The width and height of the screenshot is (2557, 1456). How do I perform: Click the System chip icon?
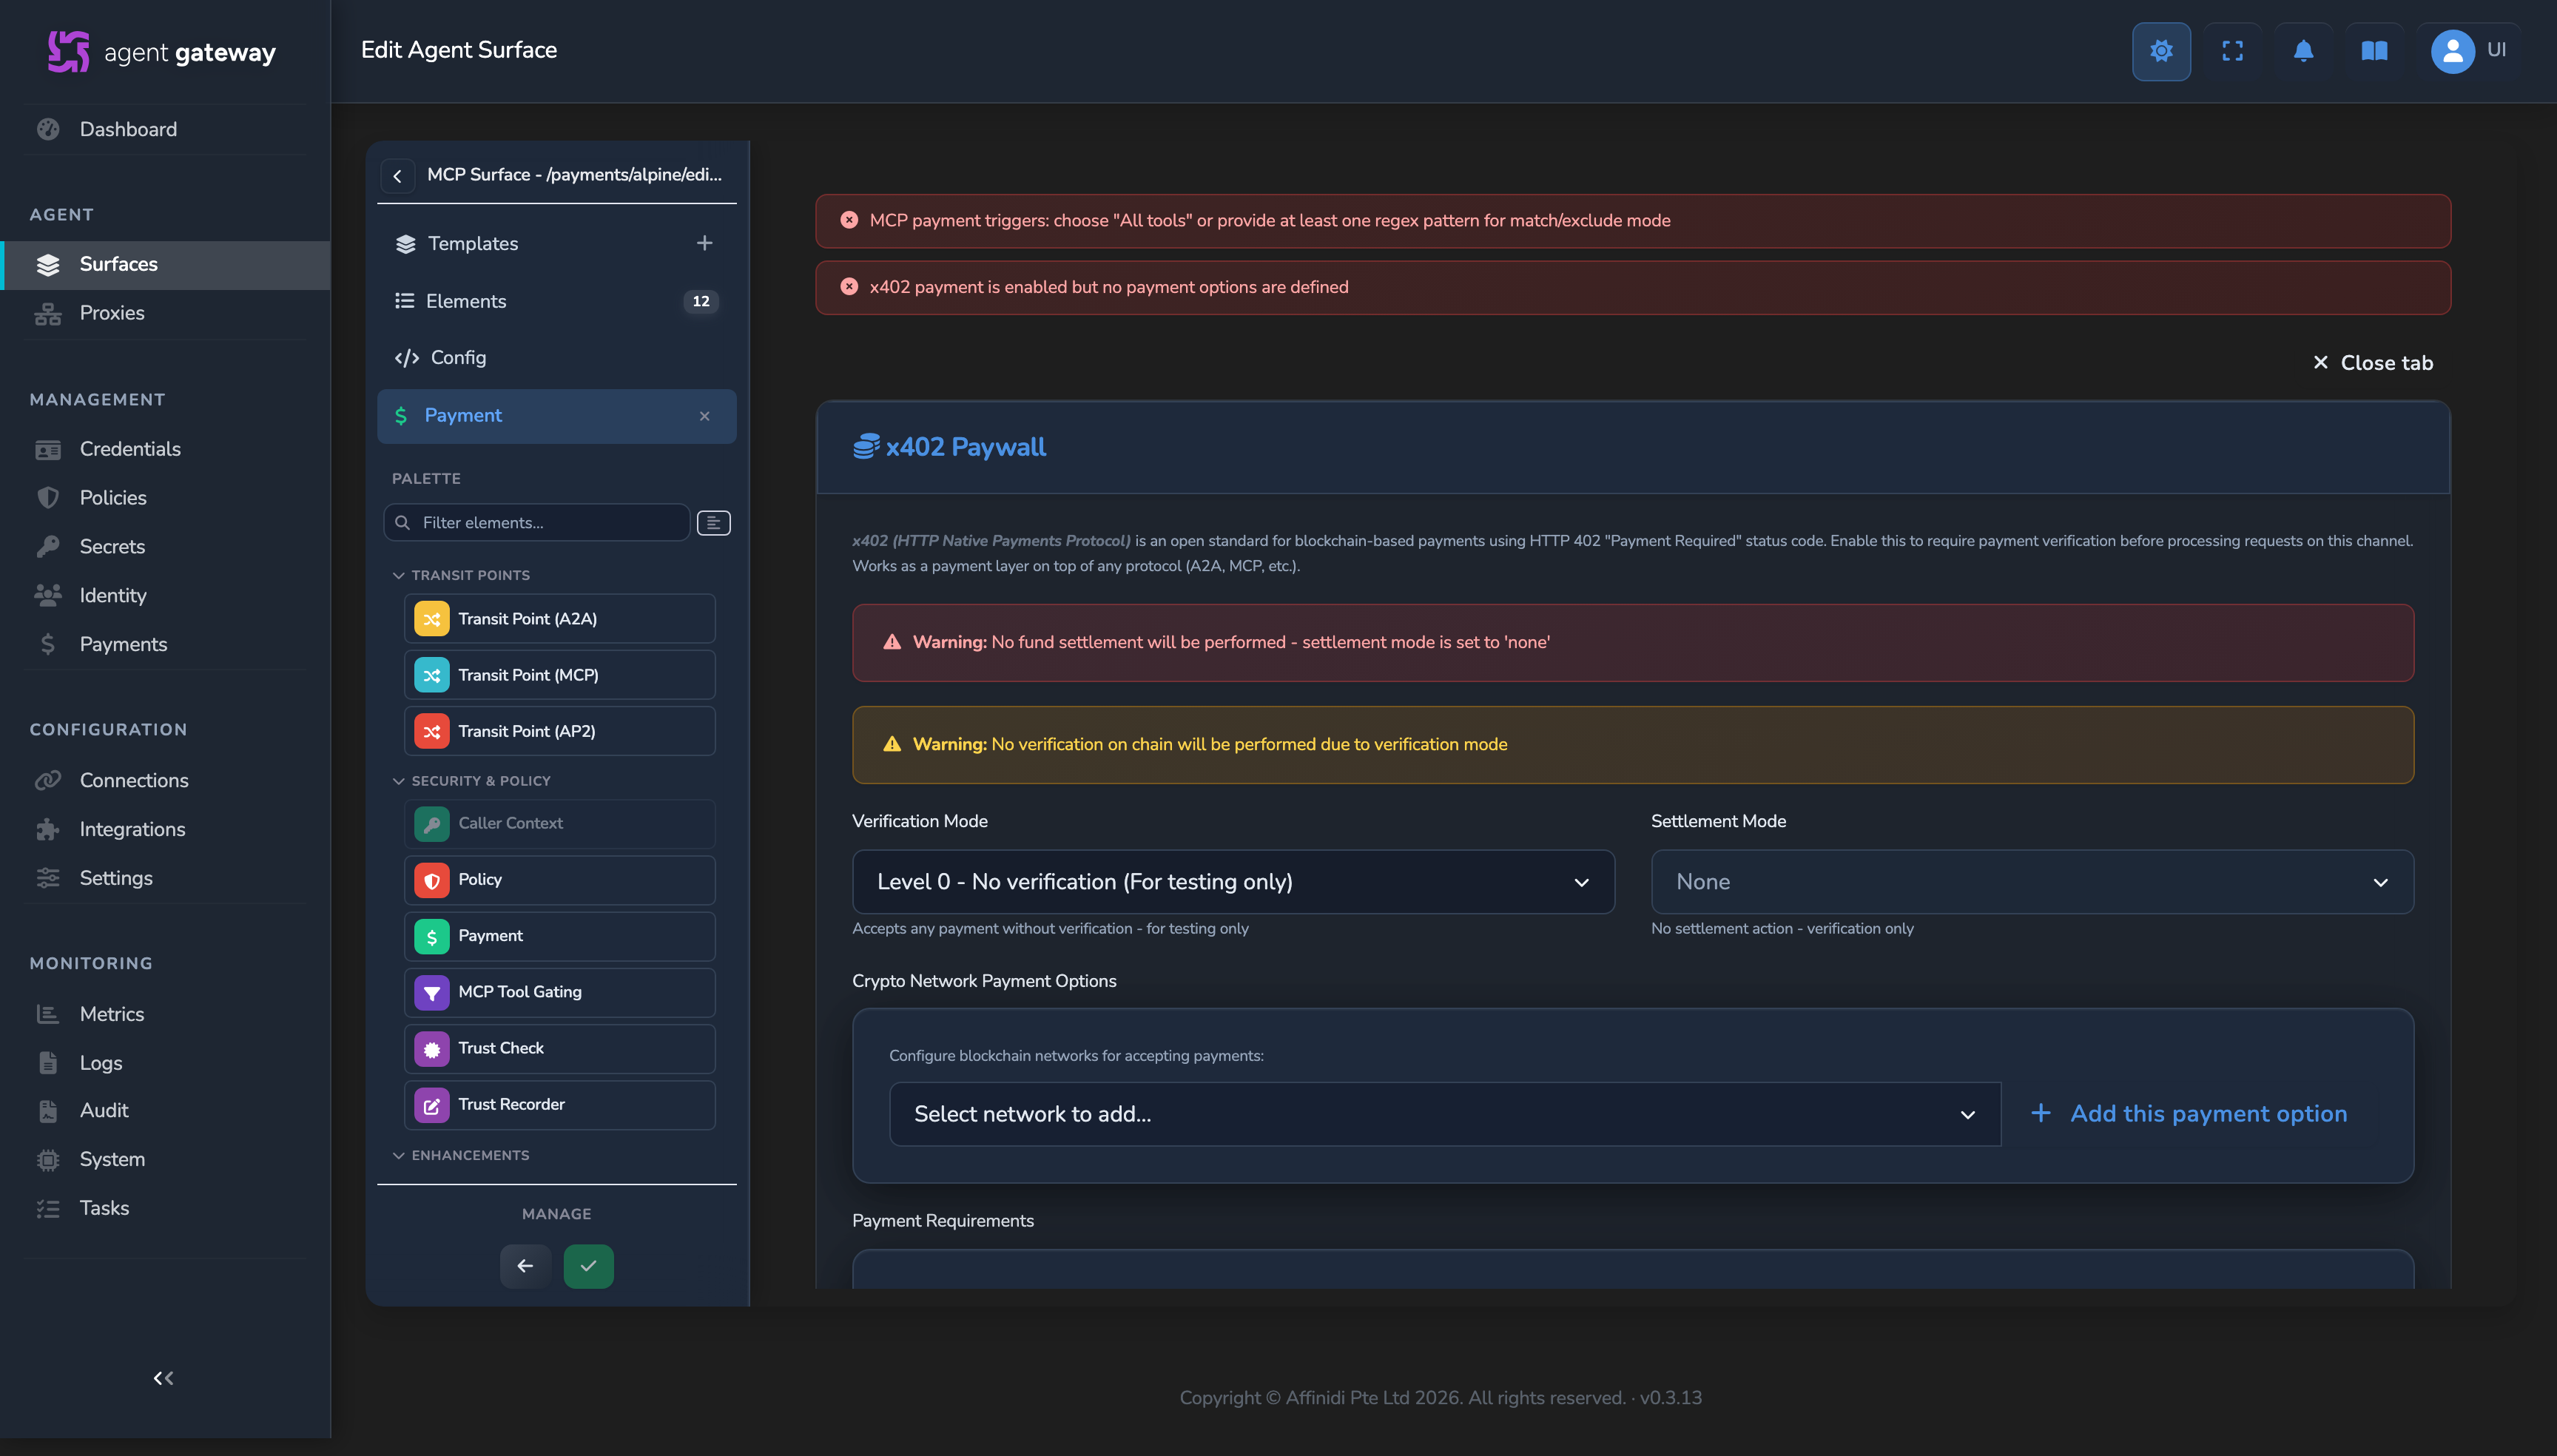[48, 1160]
